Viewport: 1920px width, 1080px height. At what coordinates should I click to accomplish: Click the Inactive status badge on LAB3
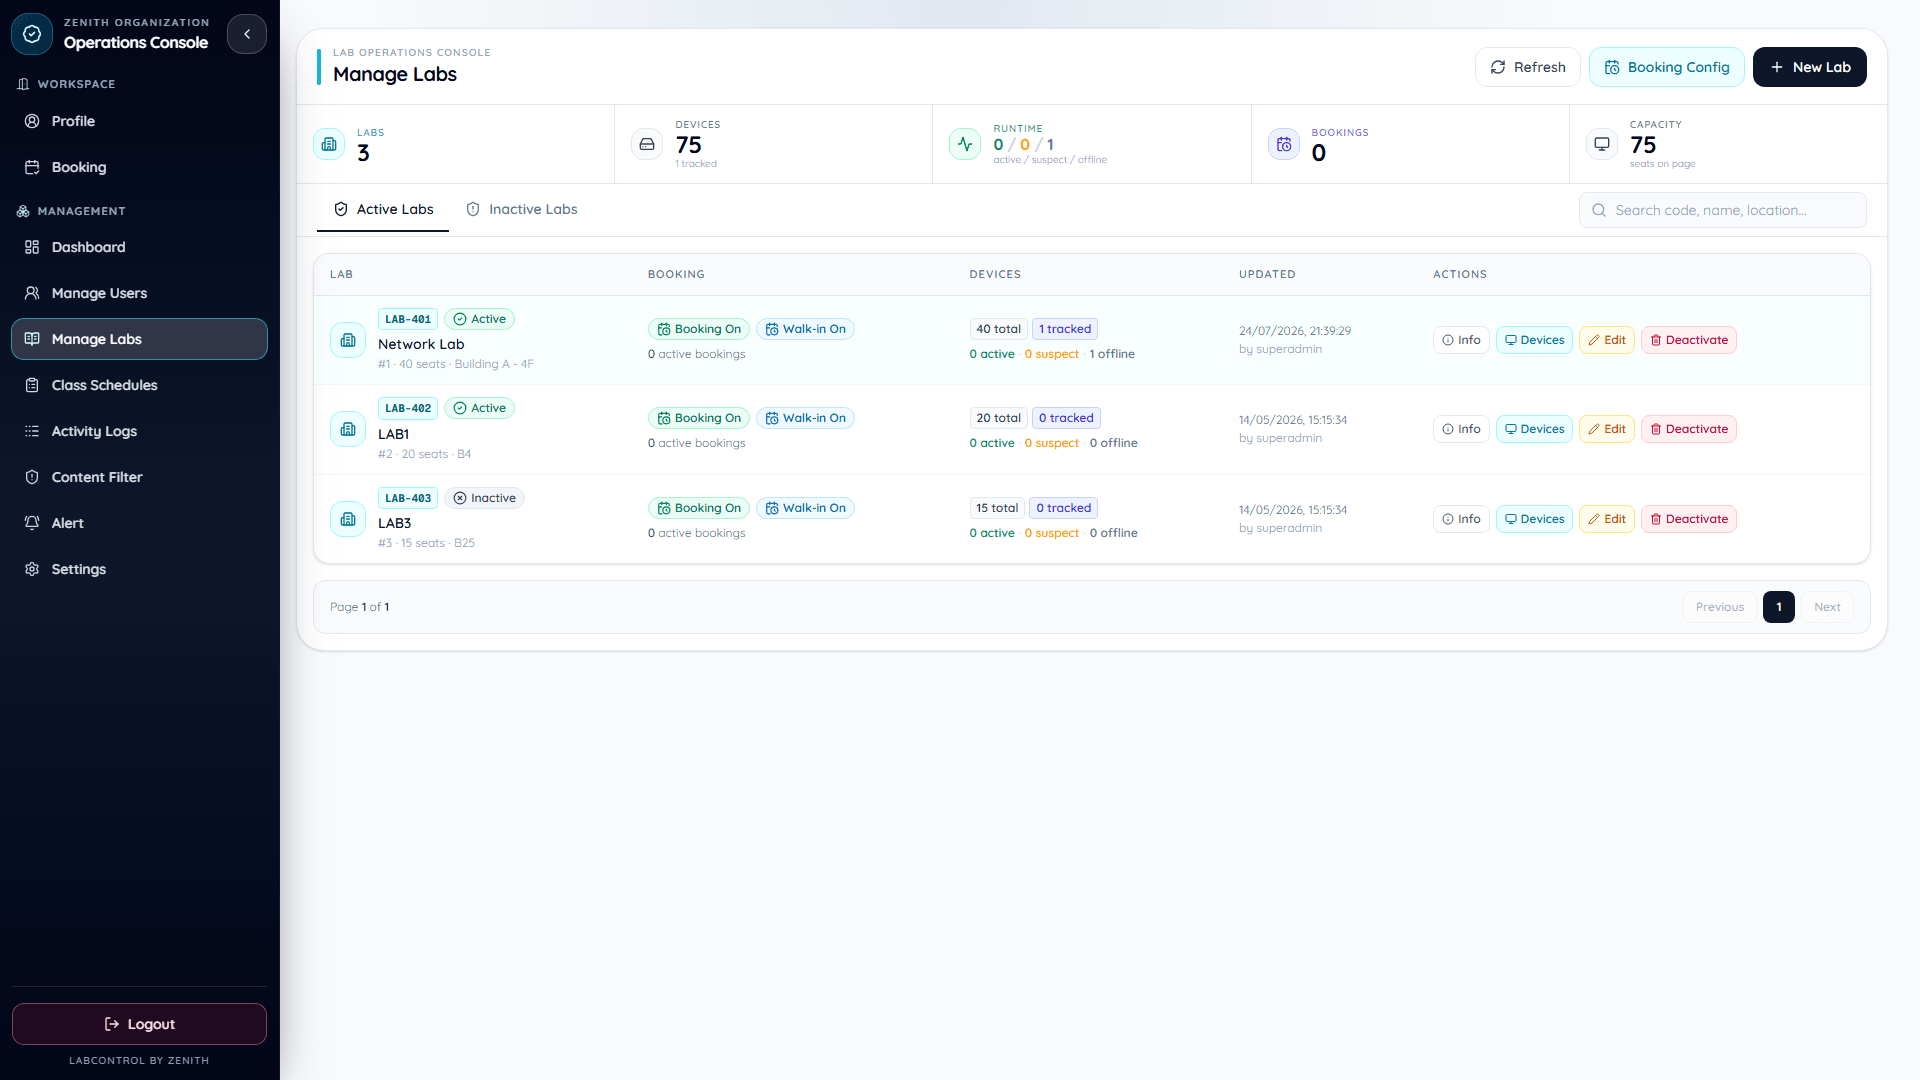coord(484,498)
